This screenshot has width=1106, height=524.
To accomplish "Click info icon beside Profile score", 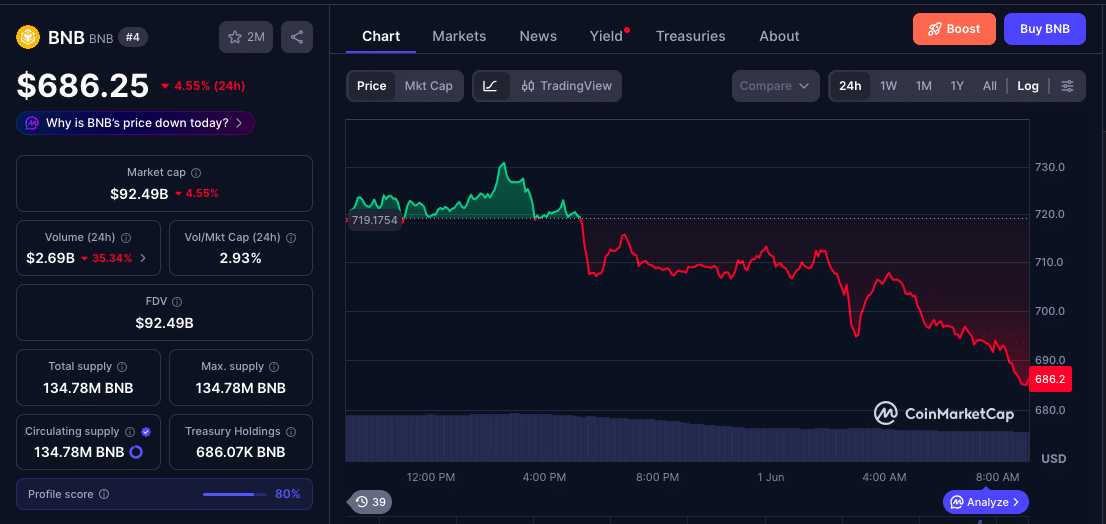I will click(x=104, y=494).
